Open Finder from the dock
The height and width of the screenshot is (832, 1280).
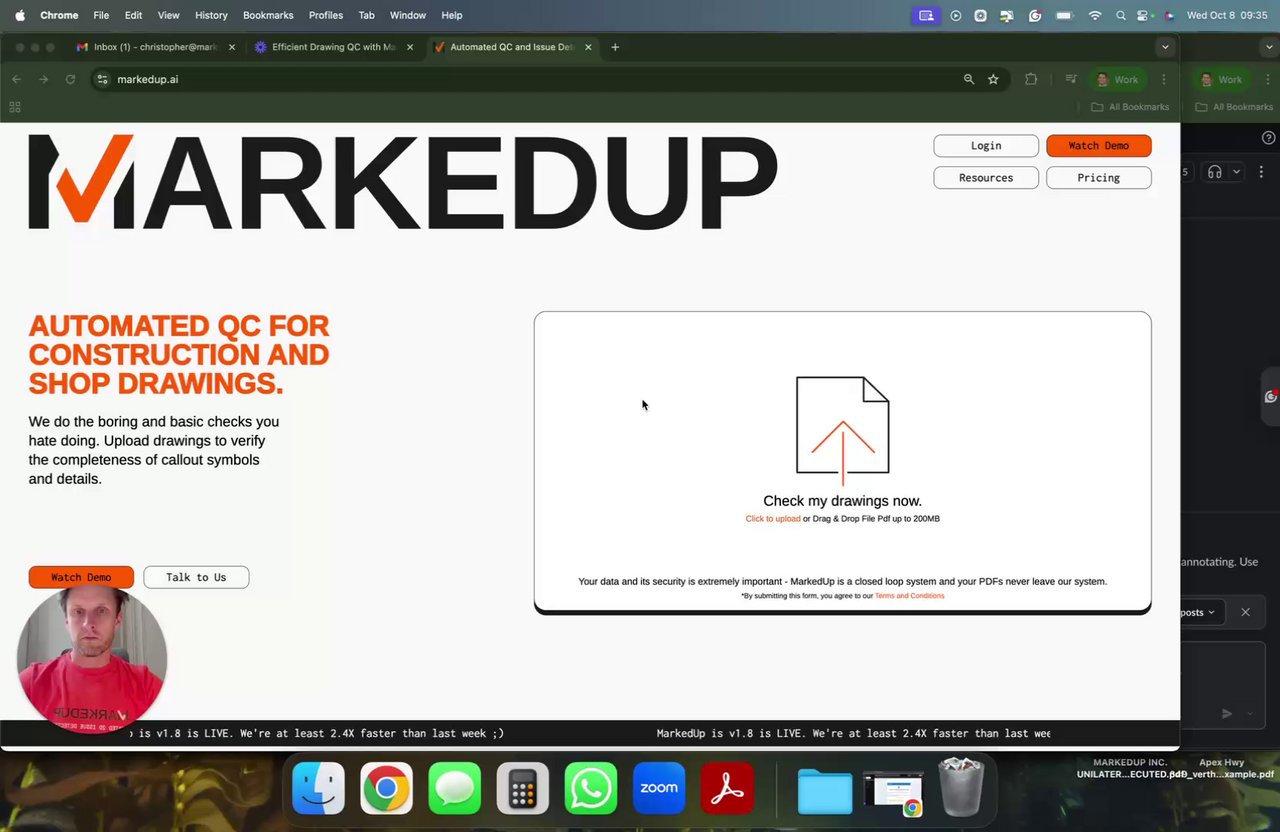(x=318, y=788)
